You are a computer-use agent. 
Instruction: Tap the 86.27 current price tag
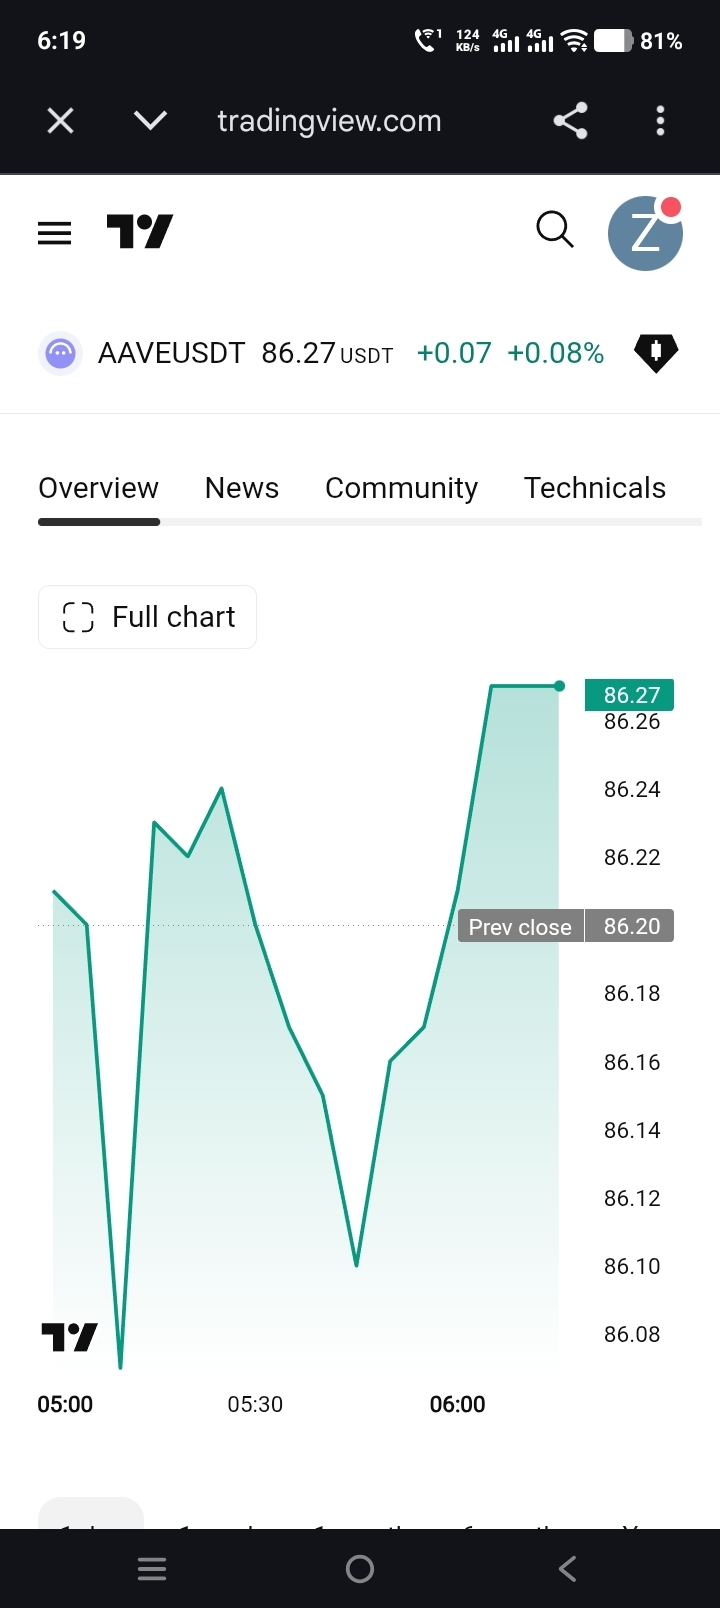click(630, 694)
